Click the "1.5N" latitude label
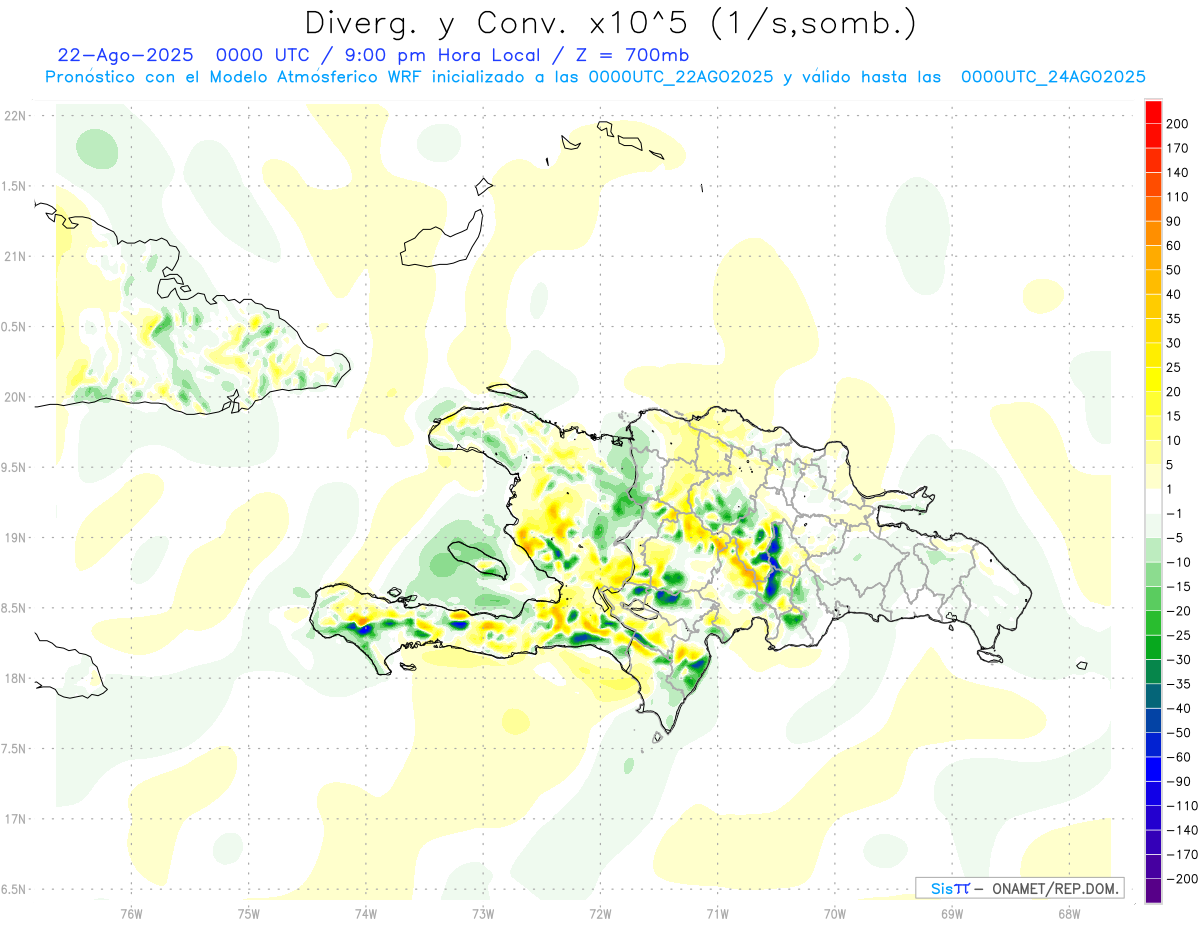The width and height of the screenshot is (1200, 927). tap(15, 186)
